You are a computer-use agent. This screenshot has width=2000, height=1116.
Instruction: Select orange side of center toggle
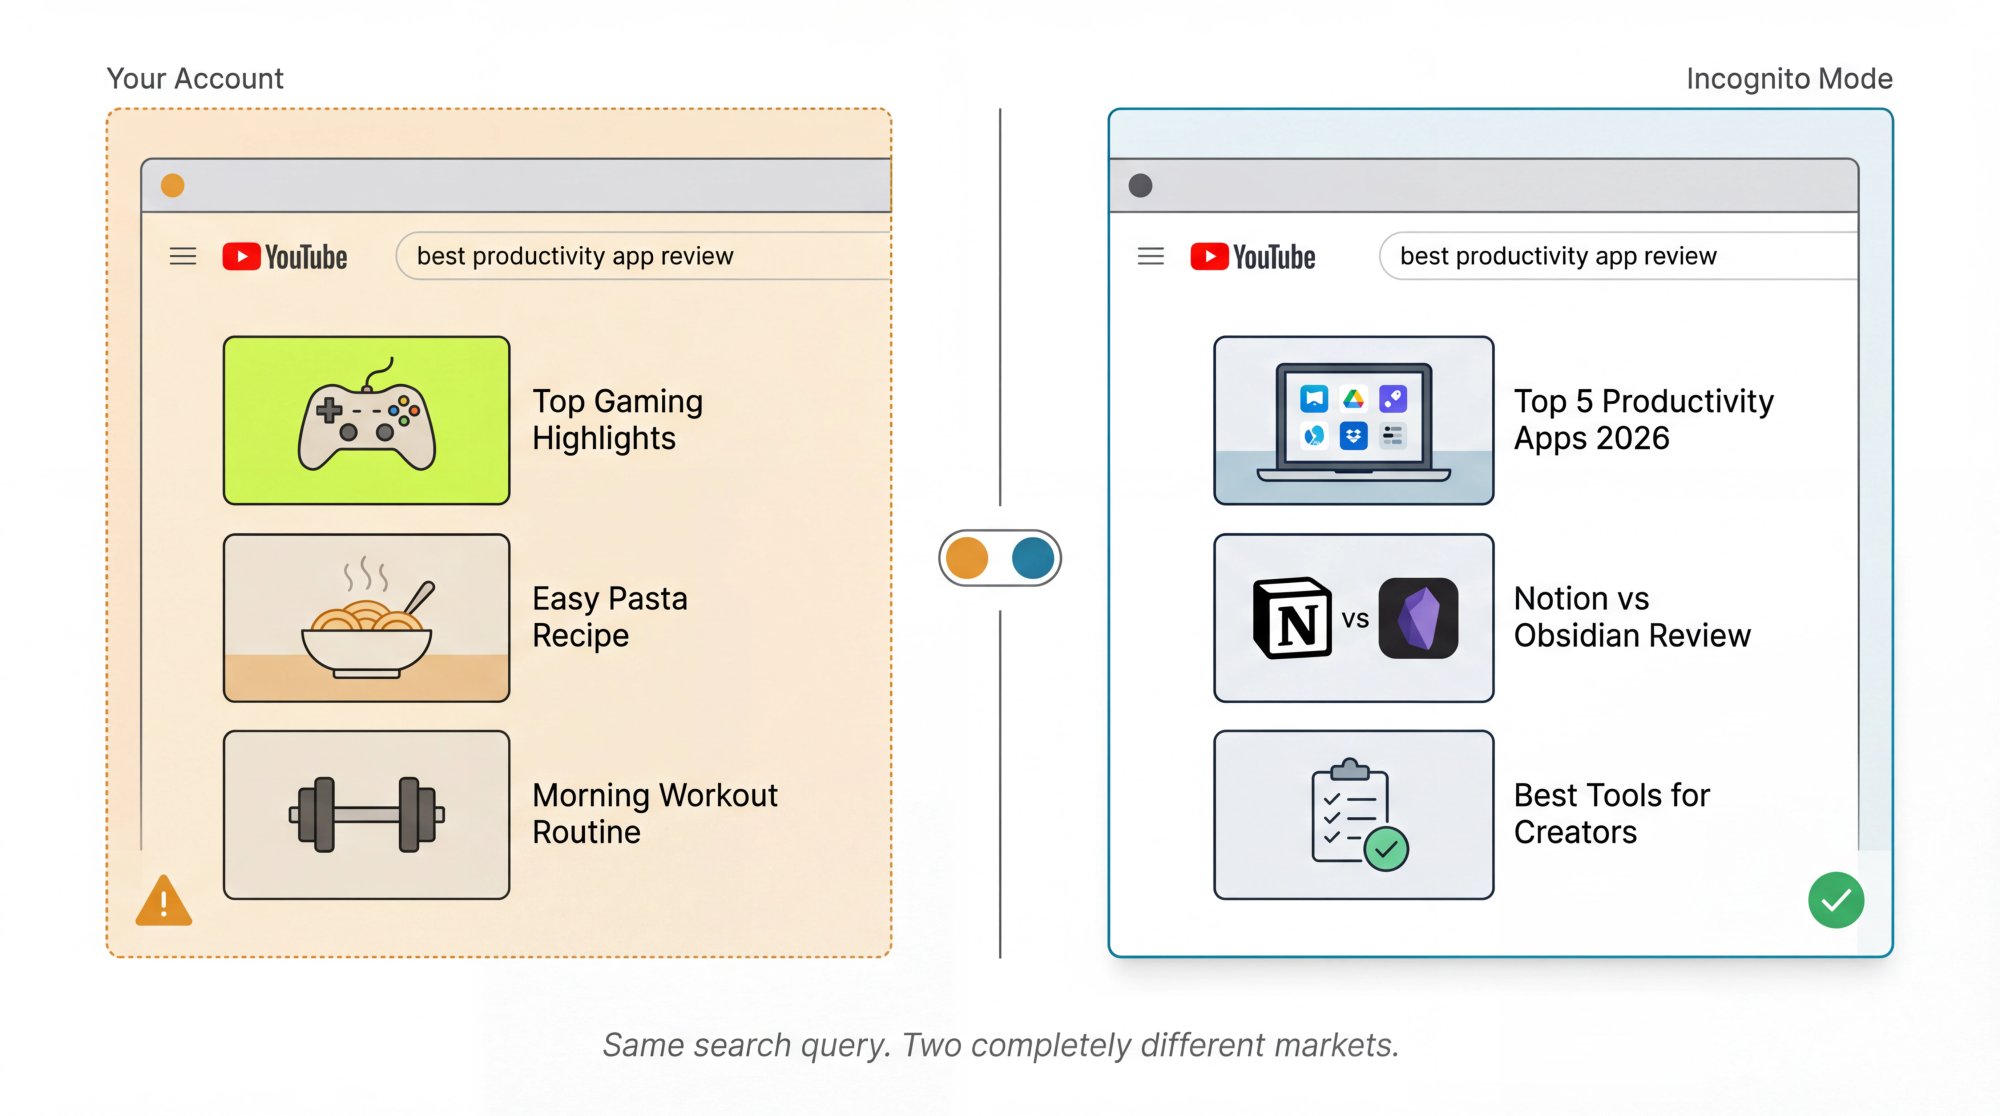click(x=967, y=558)
